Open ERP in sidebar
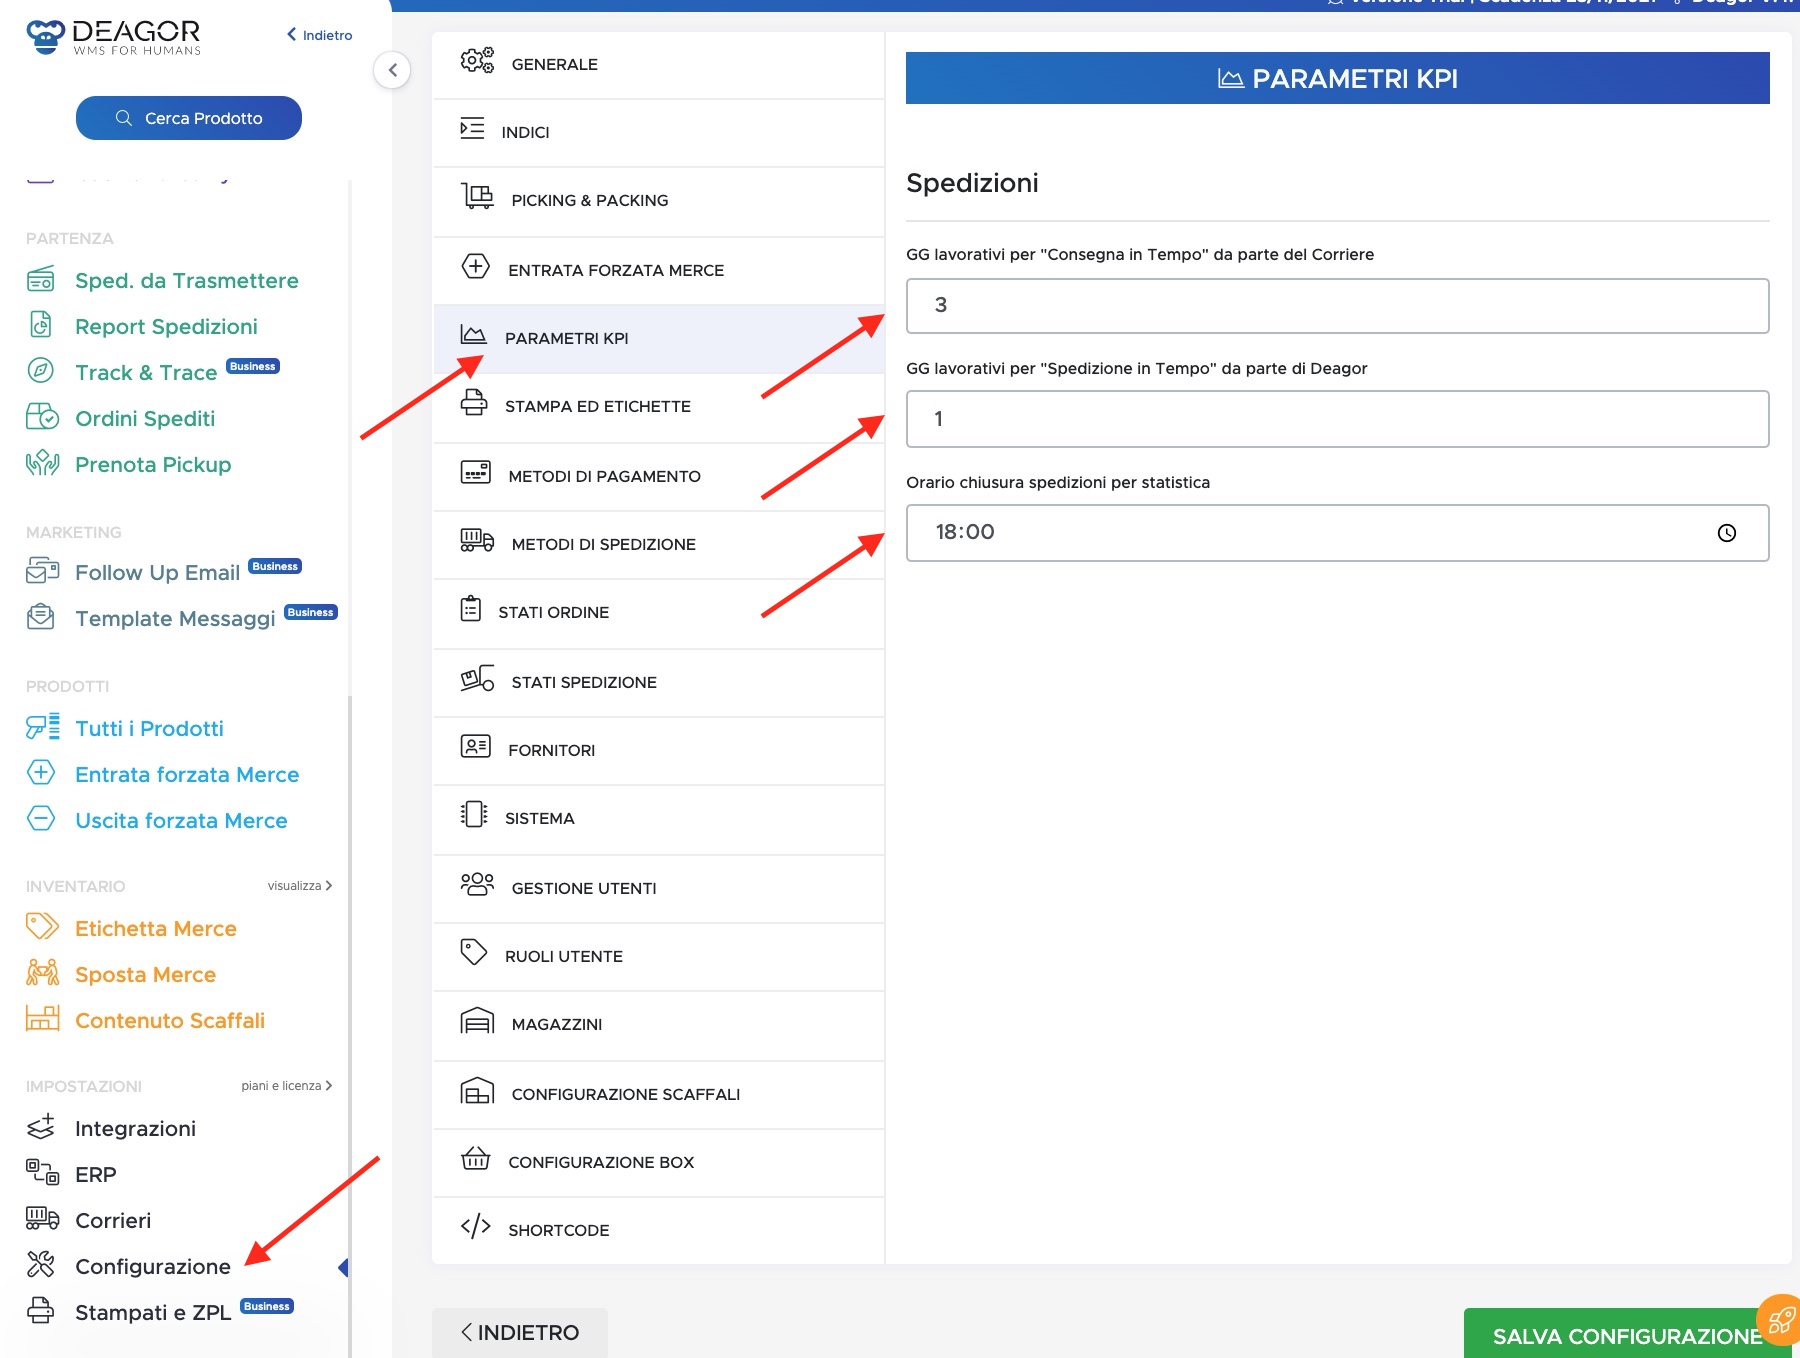Image resolution: width=1800 pixels, height=1358 pixels. [96, 1175]
